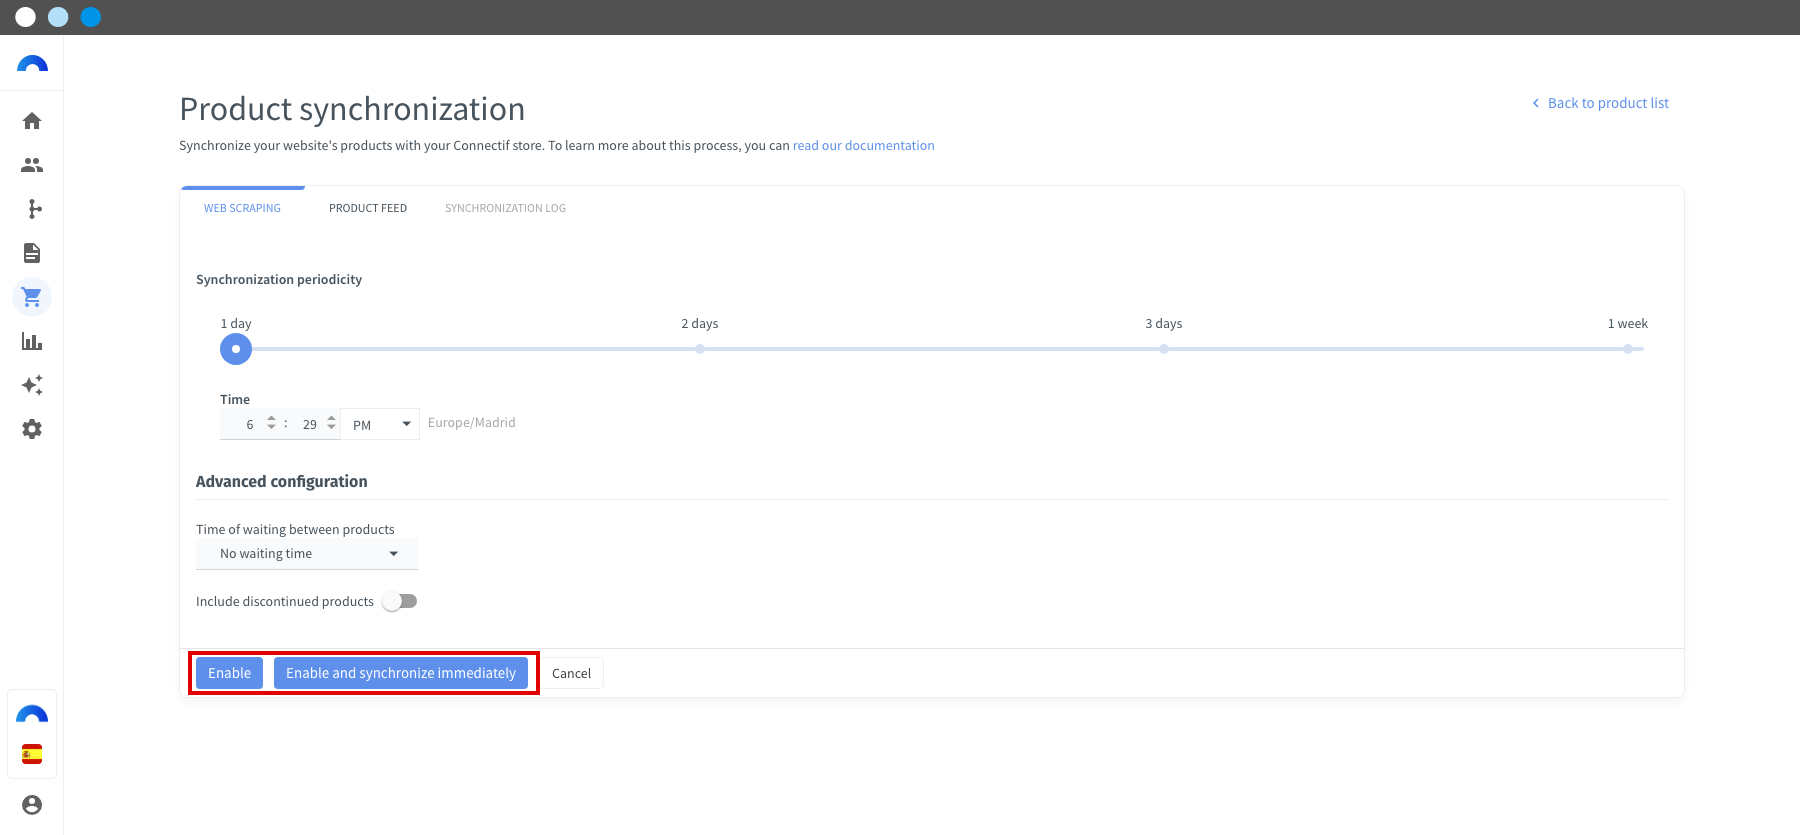Set periodicity slider to 3 days
This screenshot has height=835, width=1800.
click(1164, 349)
